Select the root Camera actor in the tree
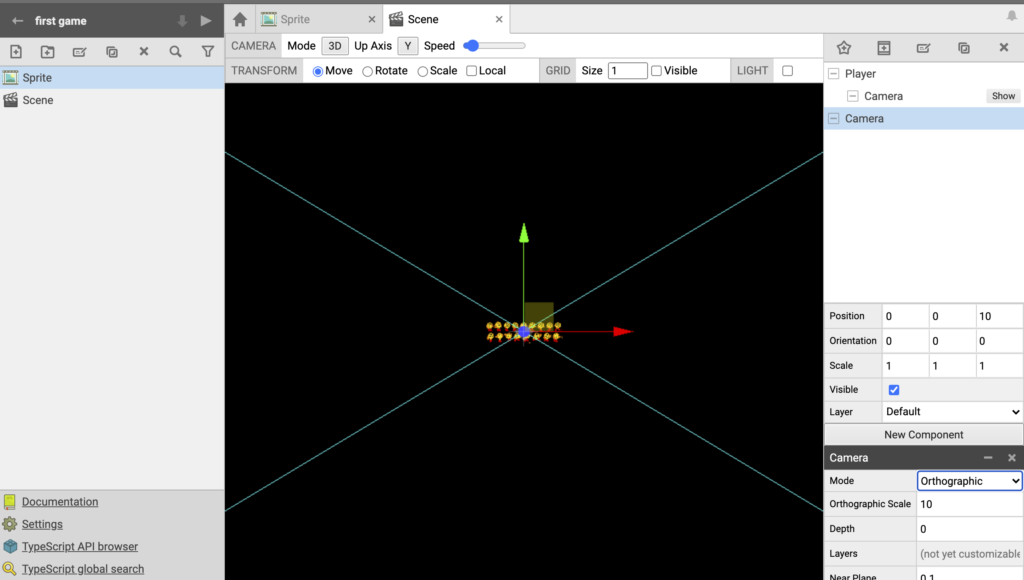This screenshot has height=580, width=1024. [923, 118]
